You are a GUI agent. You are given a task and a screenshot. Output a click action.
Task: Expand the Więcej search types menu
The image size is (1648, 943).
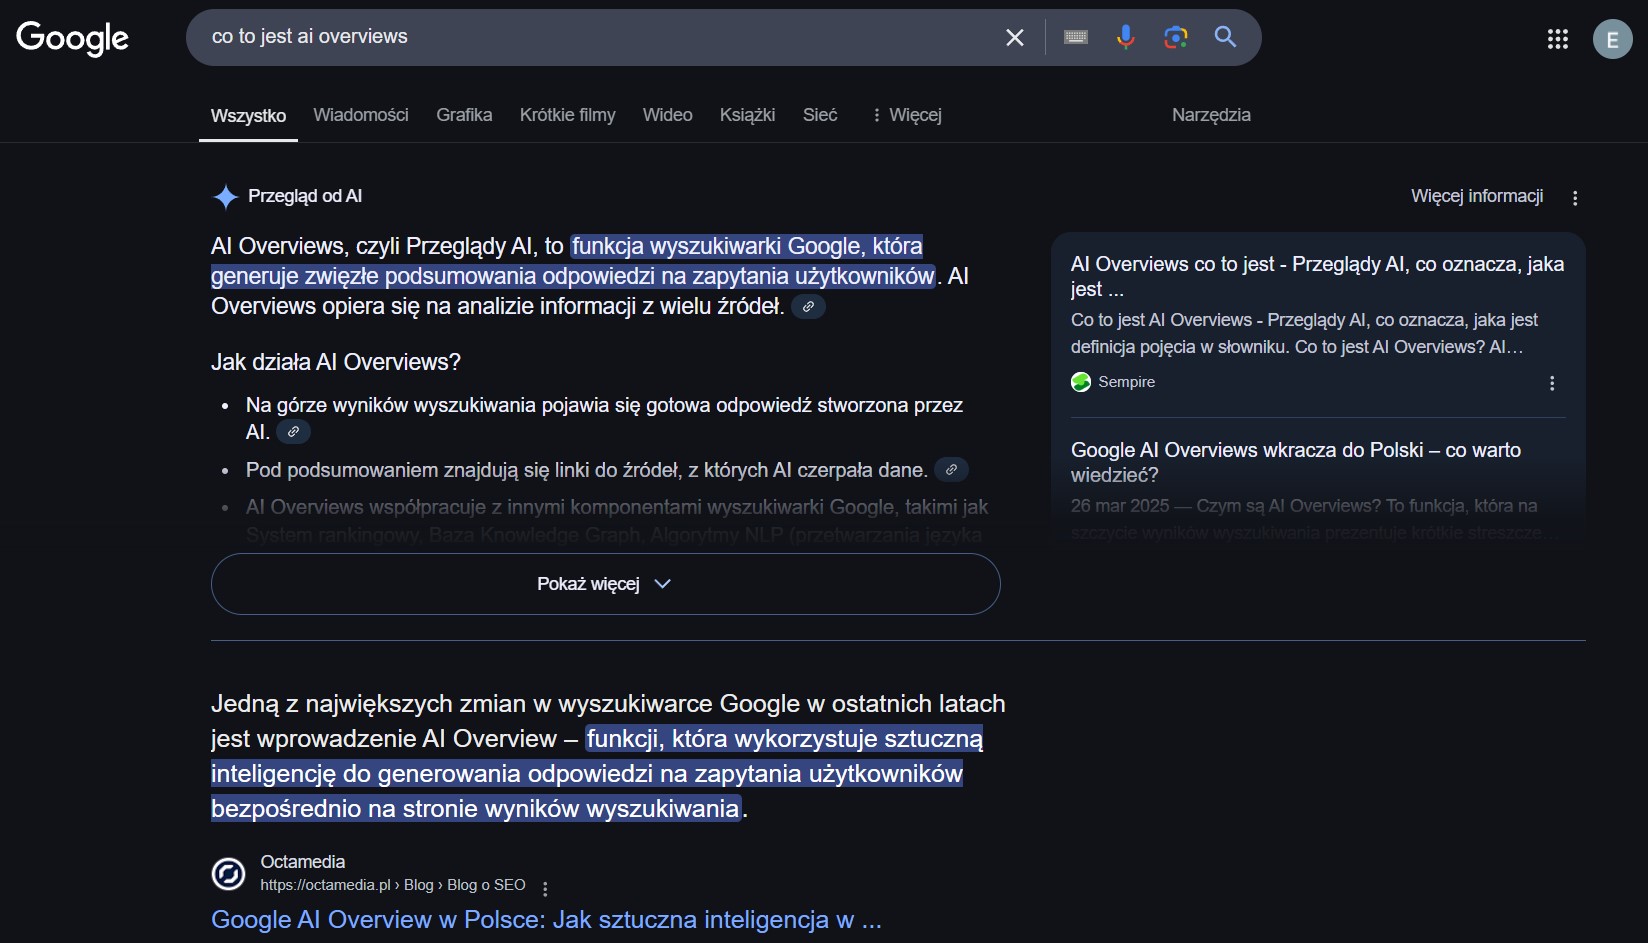click(906, 115)
